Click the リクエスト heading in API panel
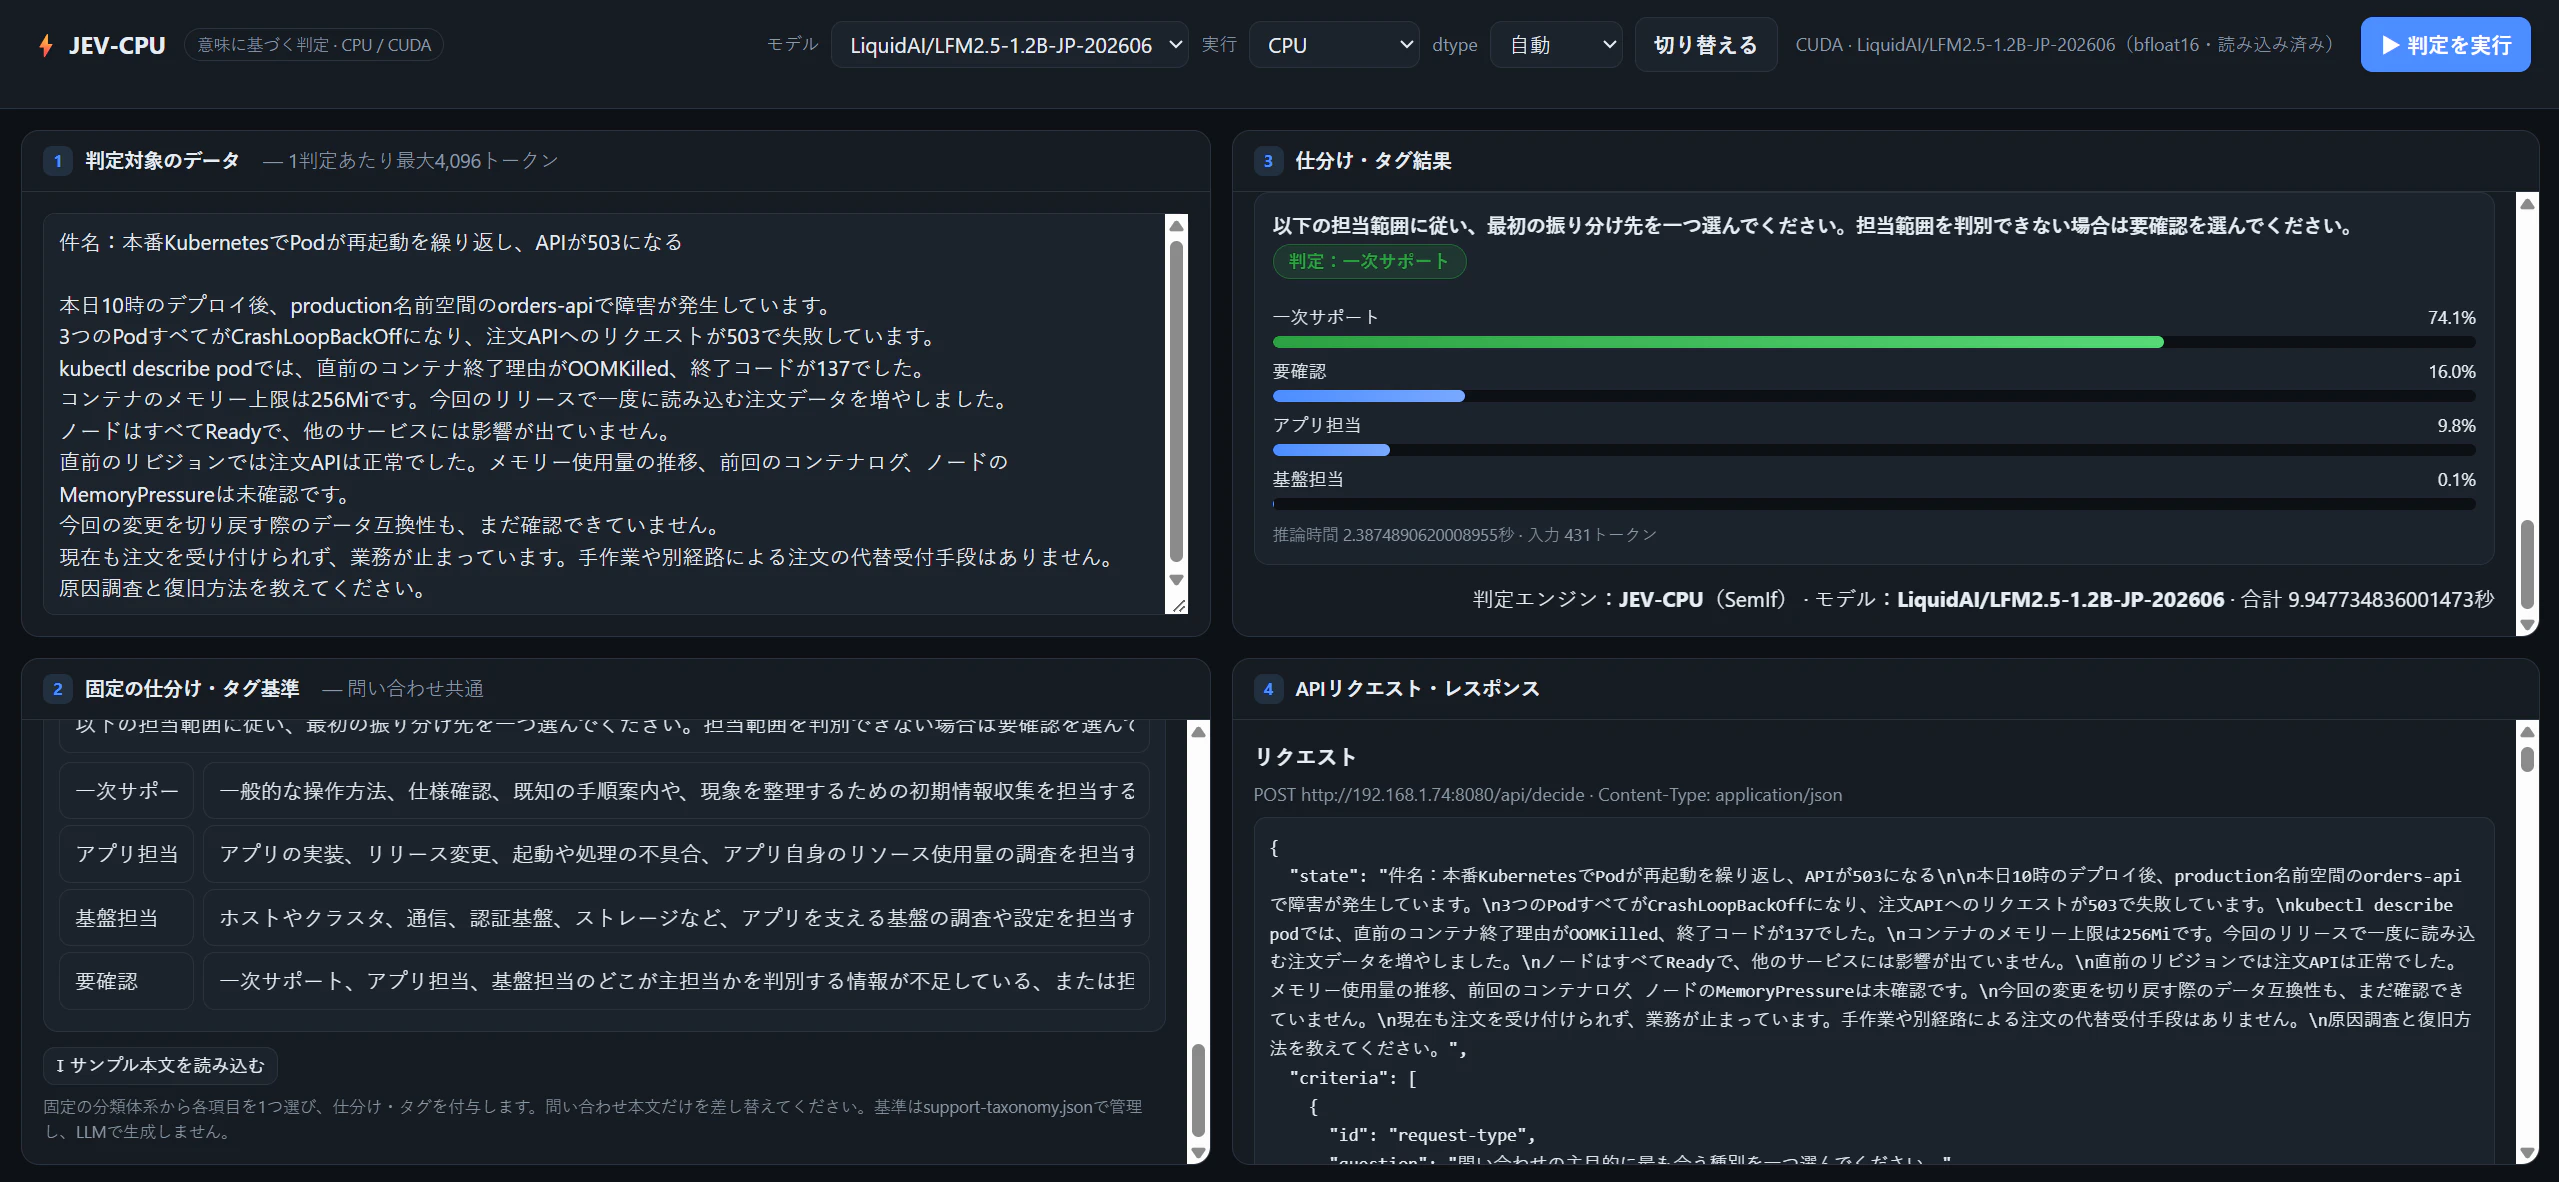The height and width of the screenshot is (1182, 2559). click(x=1305, y=757)
